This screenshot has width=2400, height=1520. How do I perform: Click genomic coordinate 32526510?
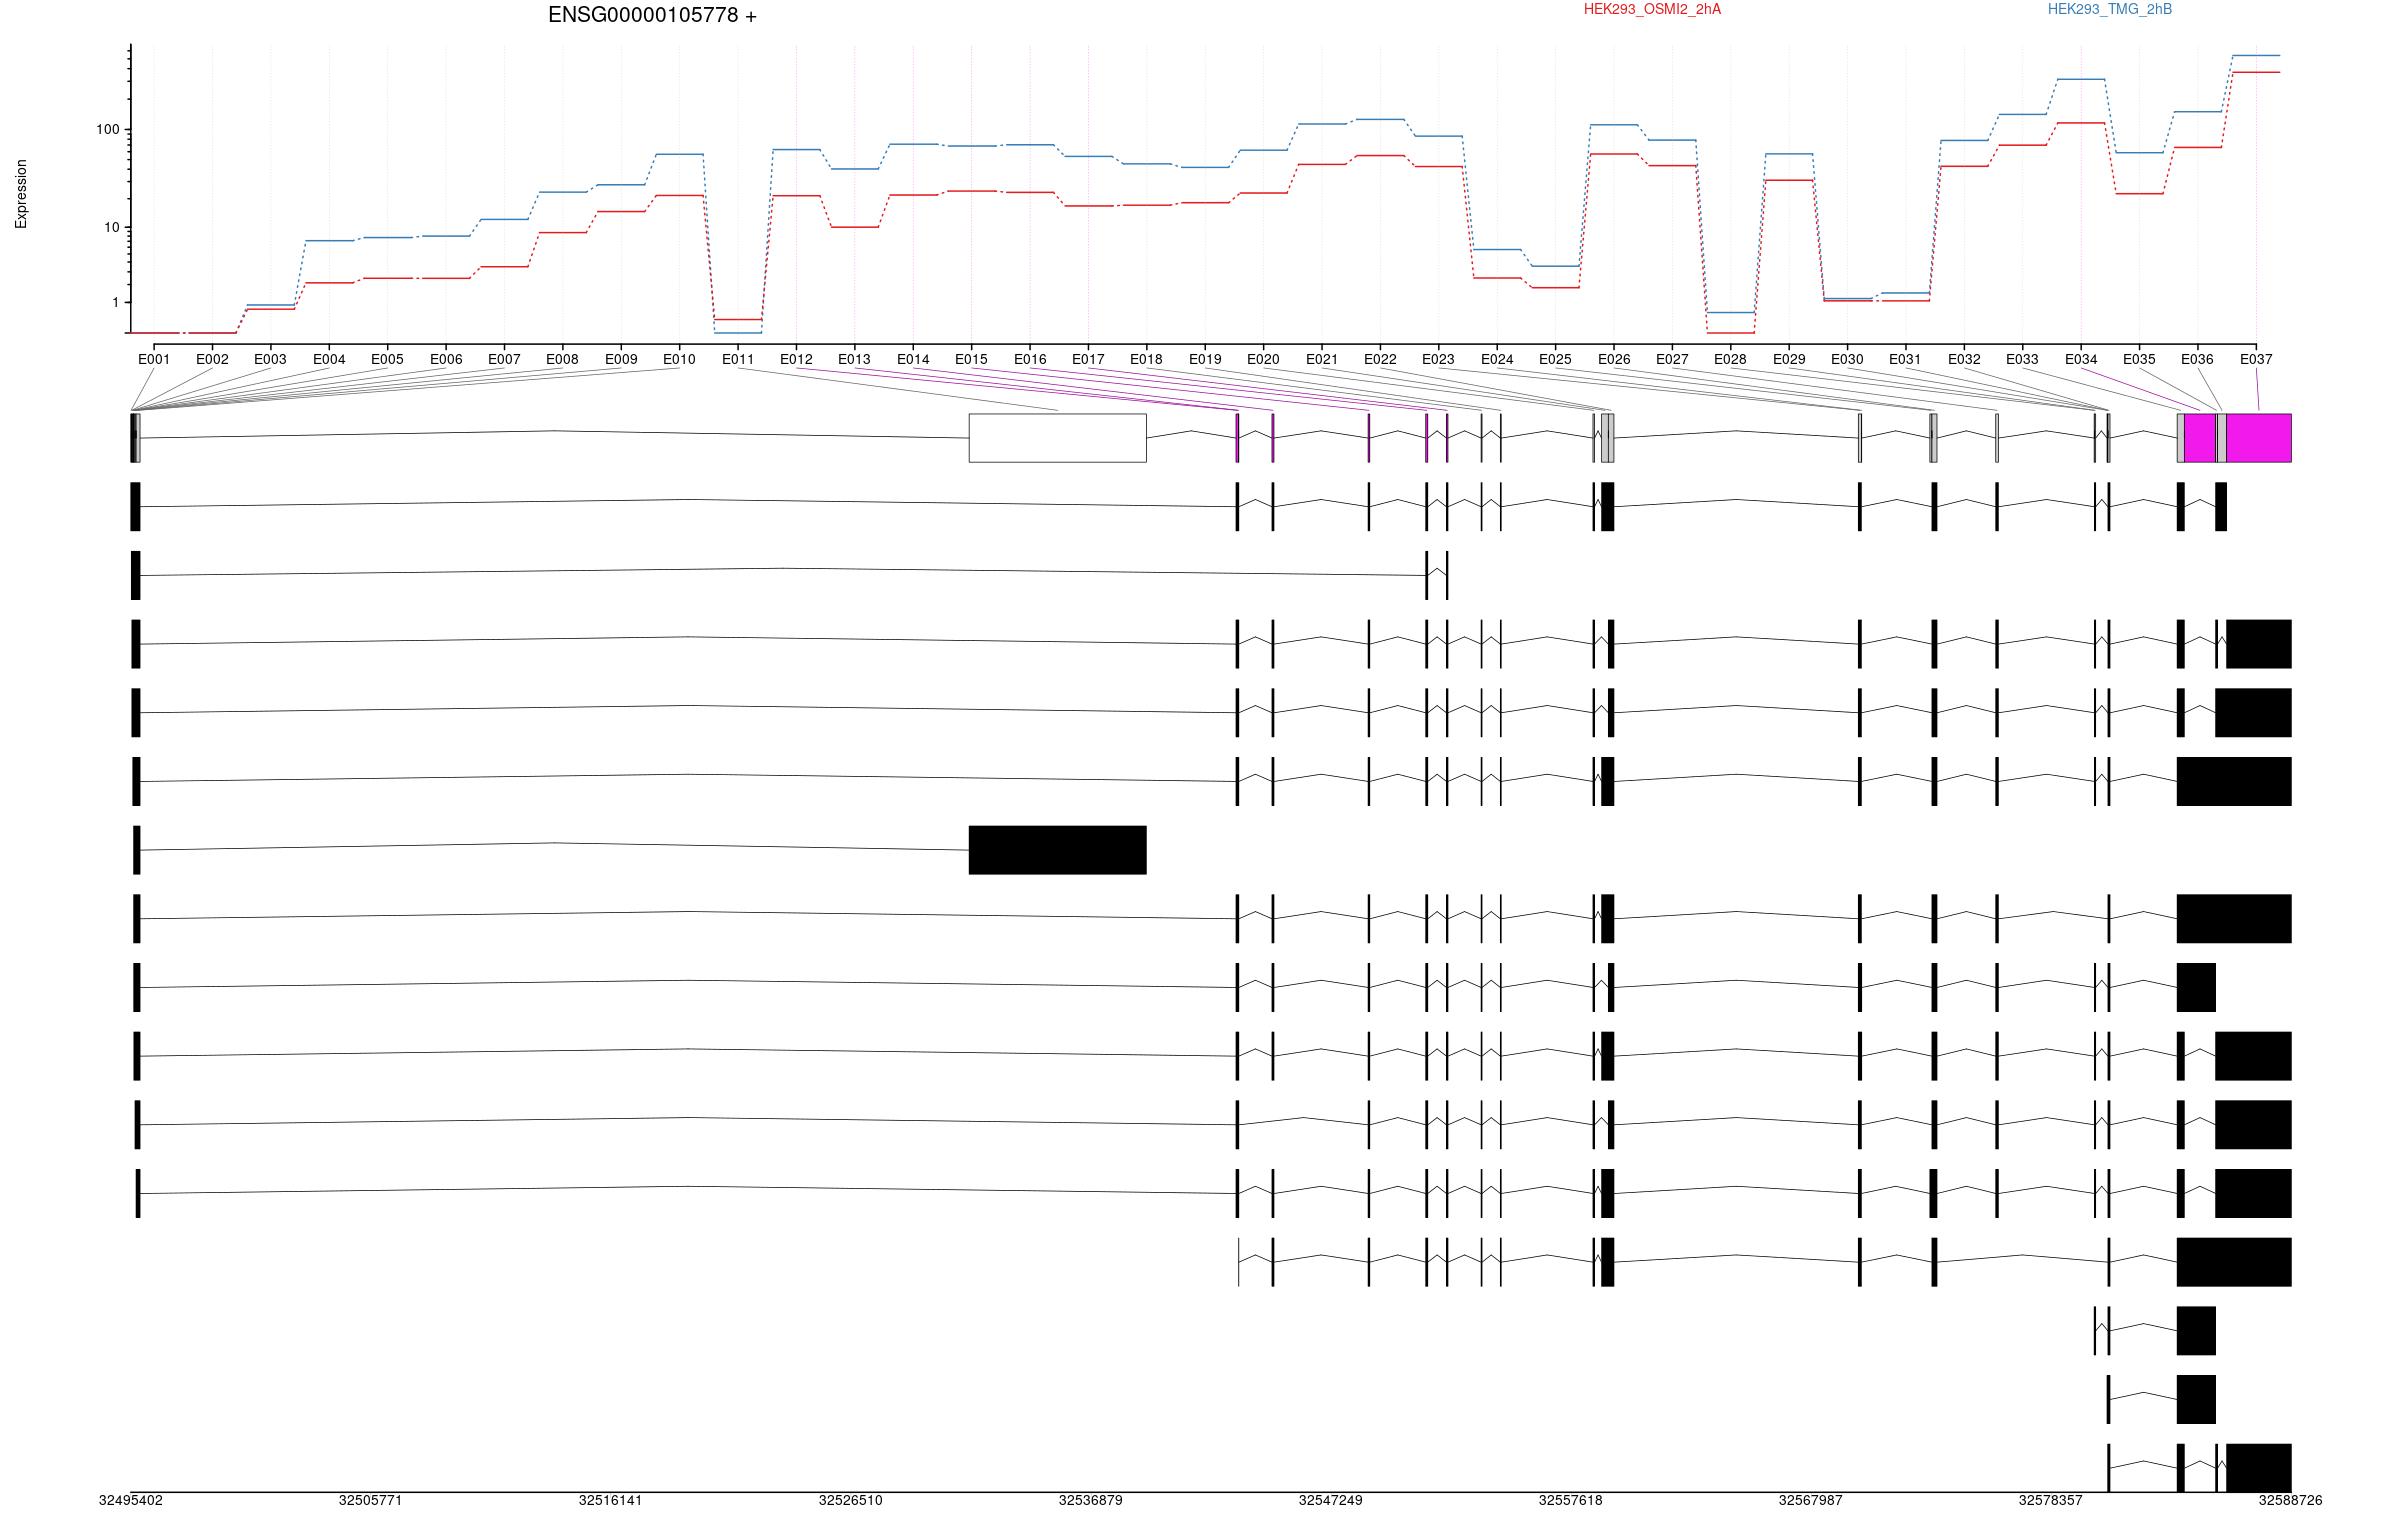850,1500
